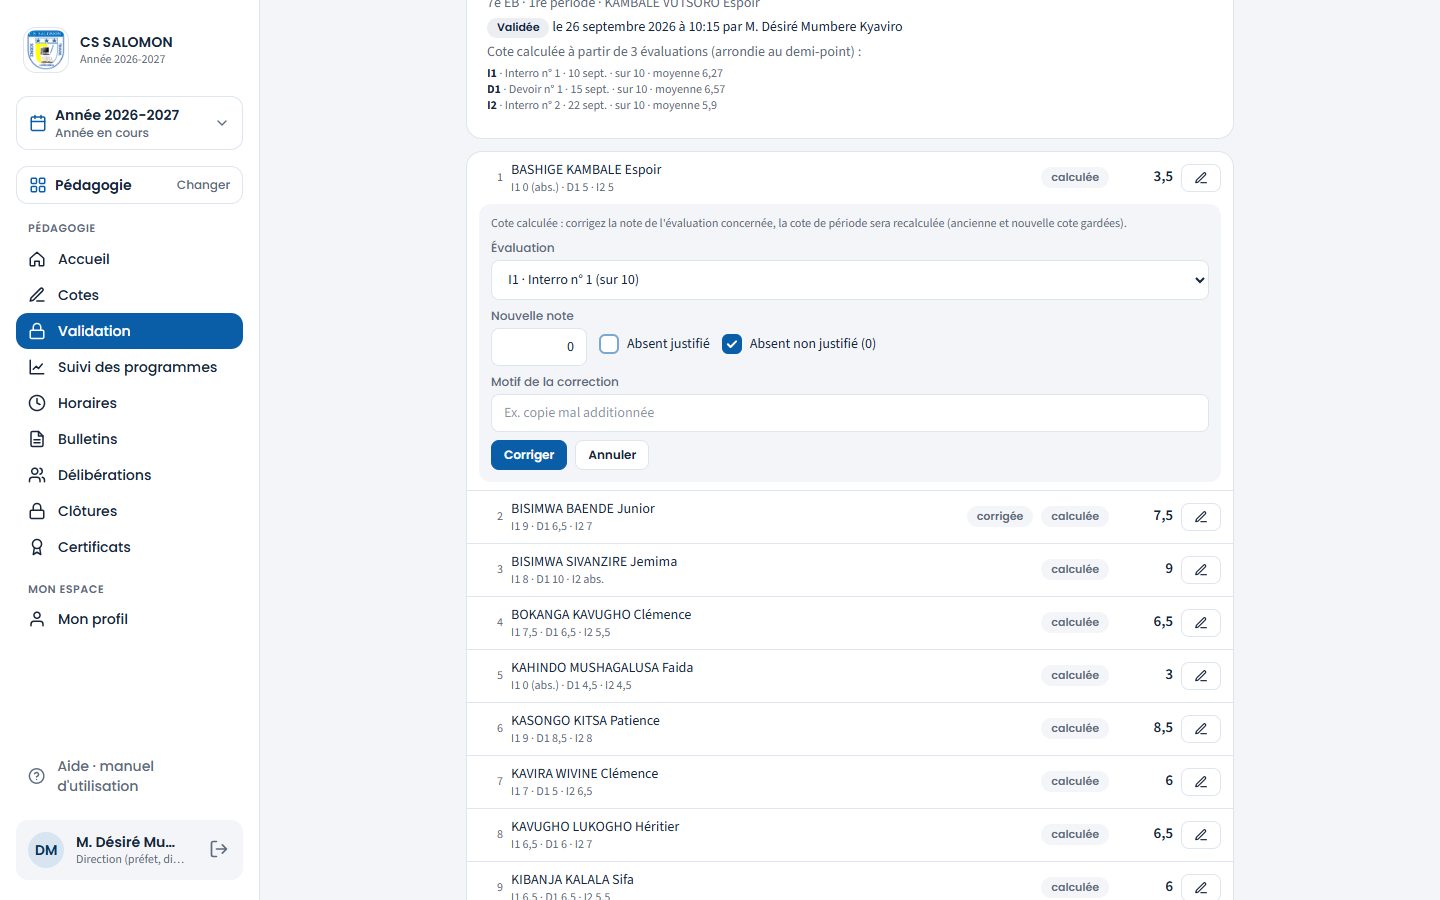Click the Motif de la correction field

coord(850,413)
